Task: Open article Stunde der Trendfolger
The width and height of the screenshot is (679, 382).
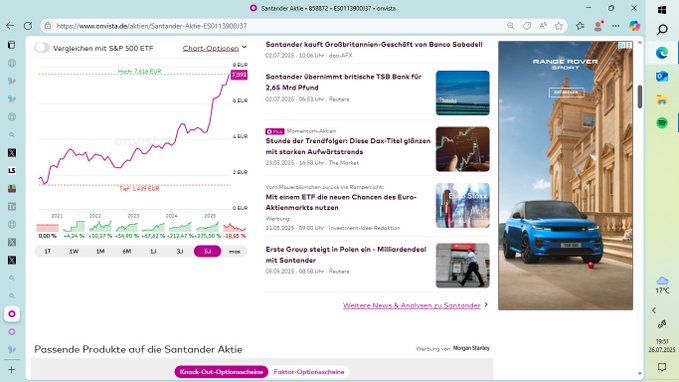Action: [348, 146]
